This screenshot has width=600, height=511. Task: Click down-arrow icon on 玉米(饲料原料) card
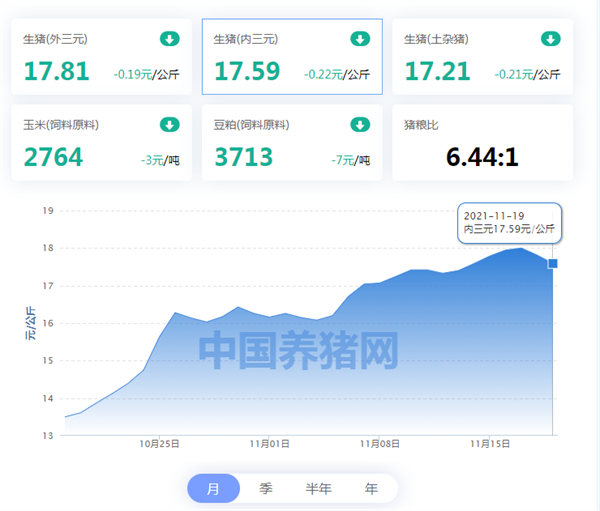point(170,125)
